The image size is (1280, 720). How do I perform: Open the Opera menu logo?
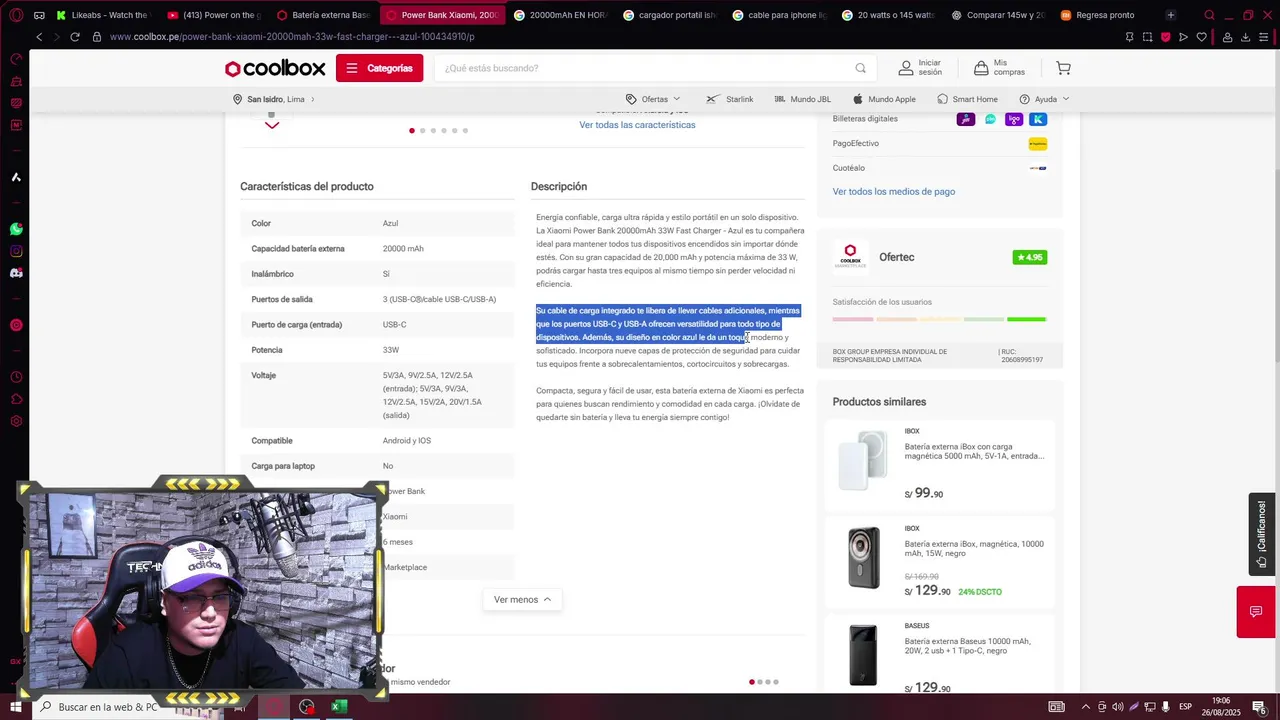click(16, 15)
